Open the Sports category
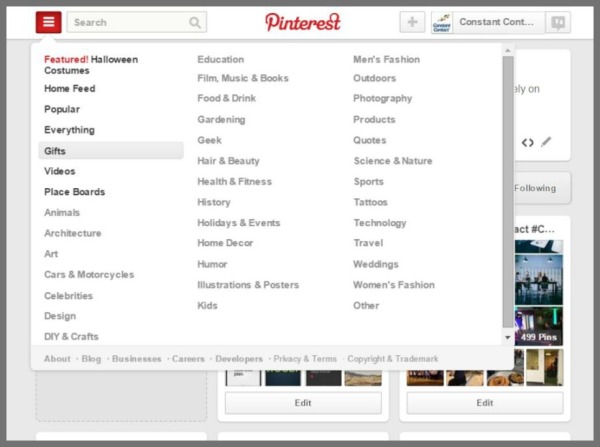600x447 pixels. [x=368, y=181]
